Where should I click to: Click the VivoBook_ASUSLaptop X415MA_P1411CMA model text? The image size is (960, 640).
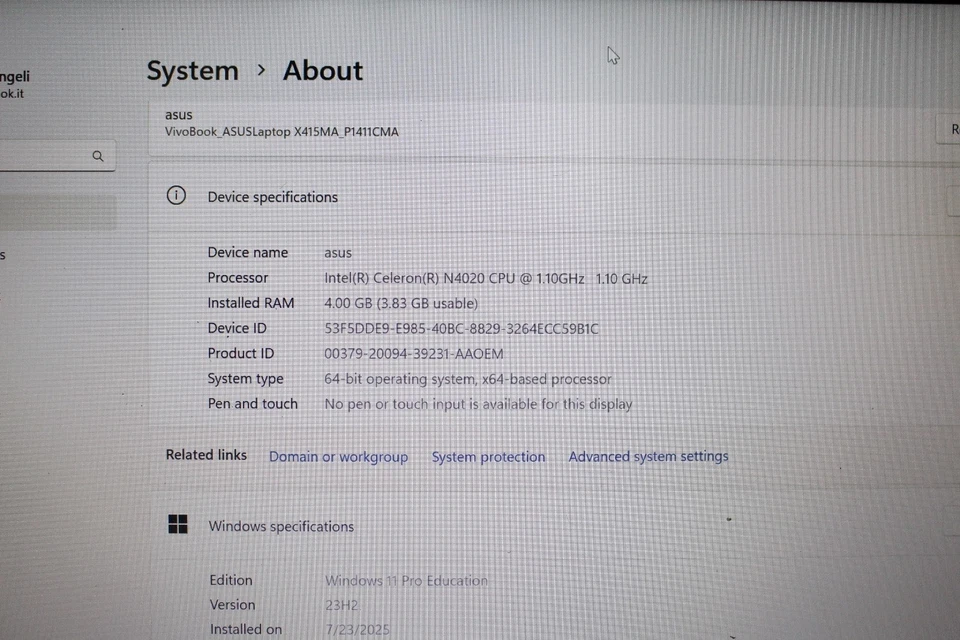[x=282, y=132]
